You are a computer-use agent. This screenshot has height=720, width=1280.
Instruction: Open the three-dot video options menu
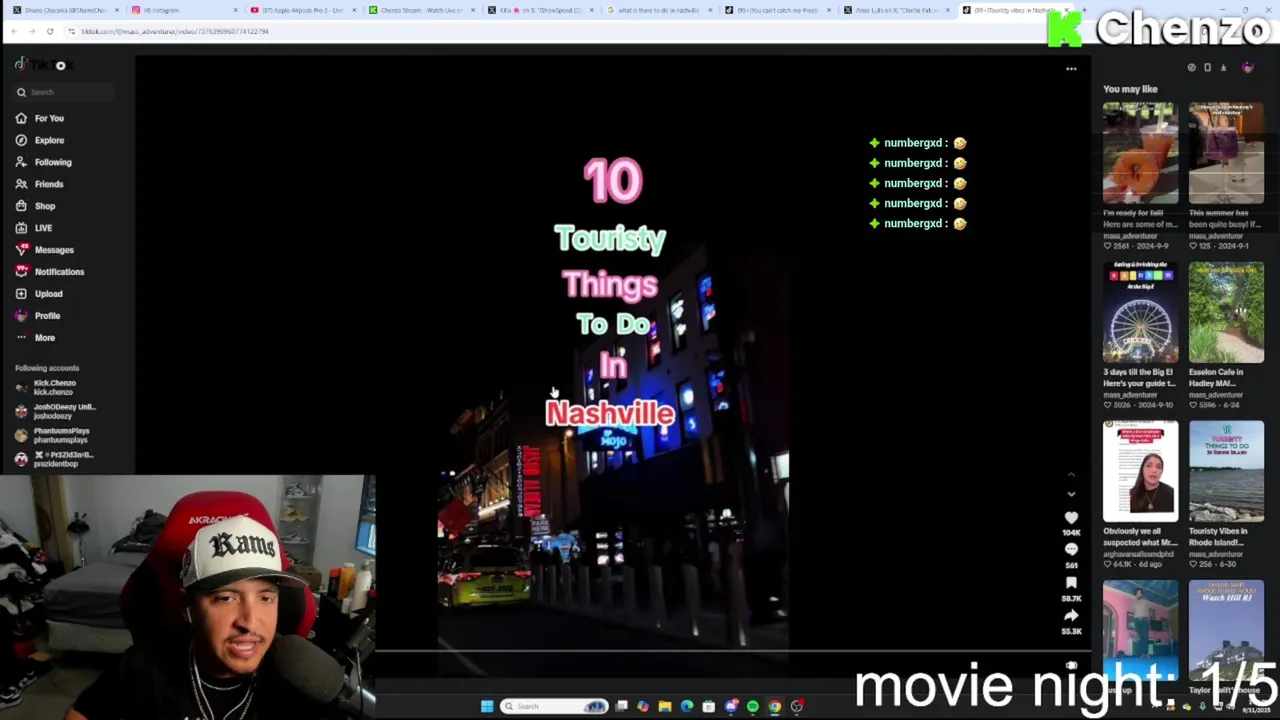1071,69
